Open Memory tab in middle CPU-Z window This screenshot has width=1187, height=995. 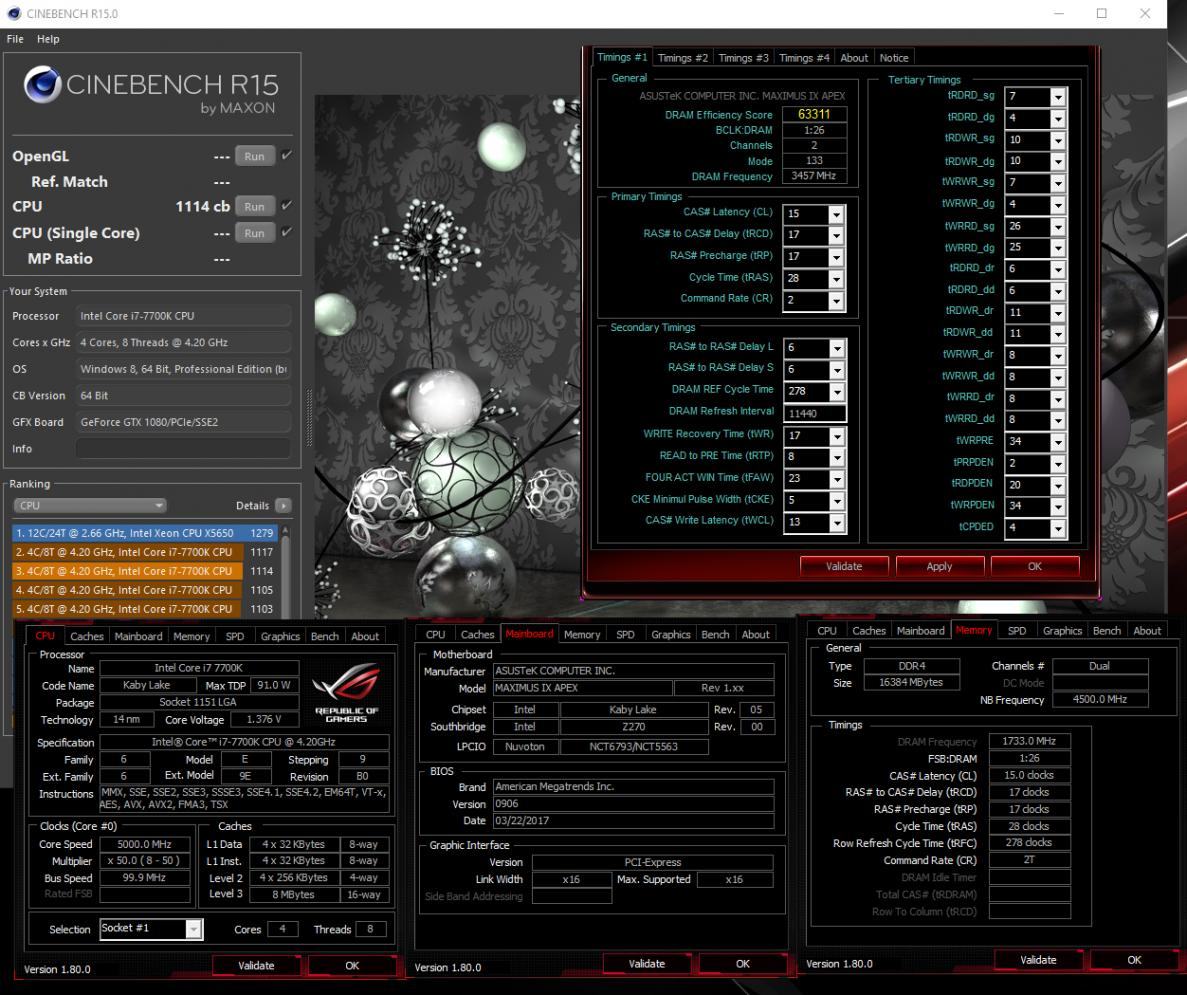581,635
